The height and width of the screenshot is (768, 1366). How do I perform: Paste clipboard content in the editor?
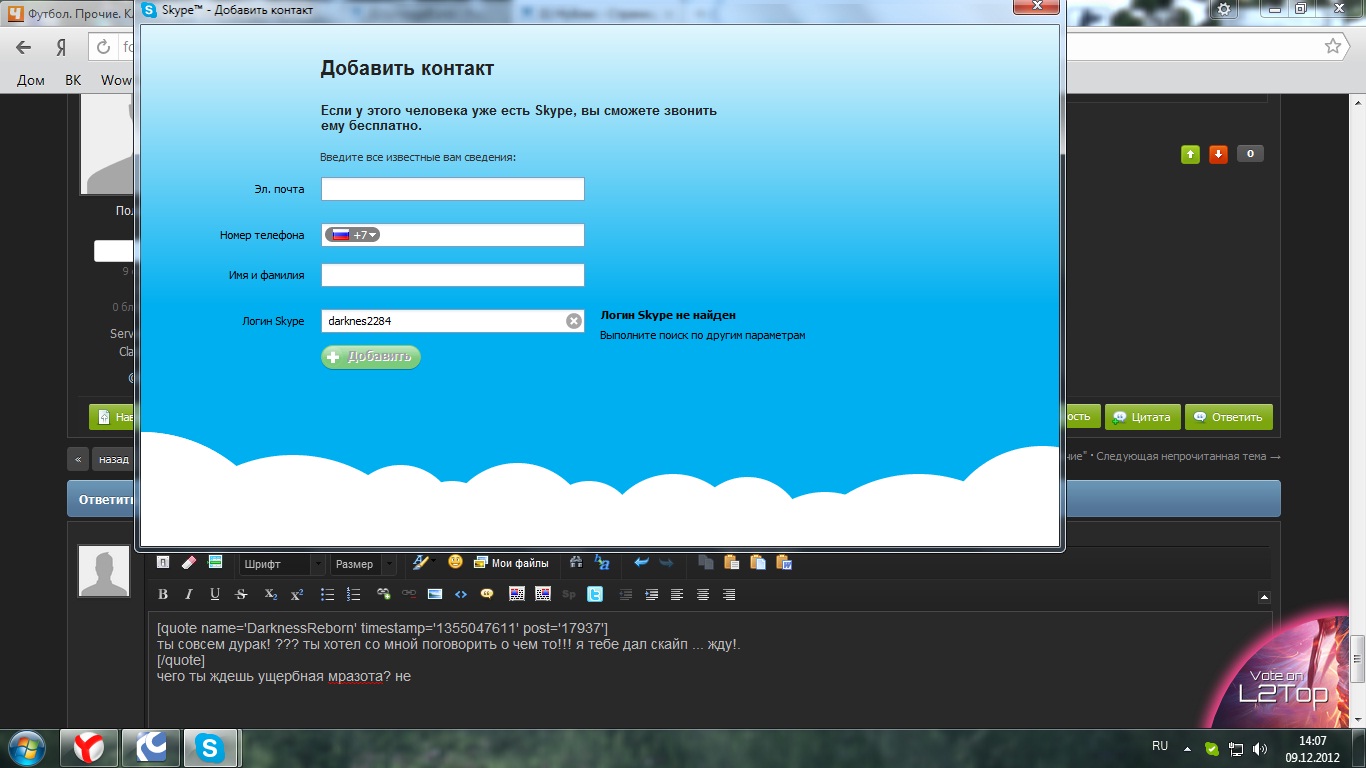click(x=732, y=563)
